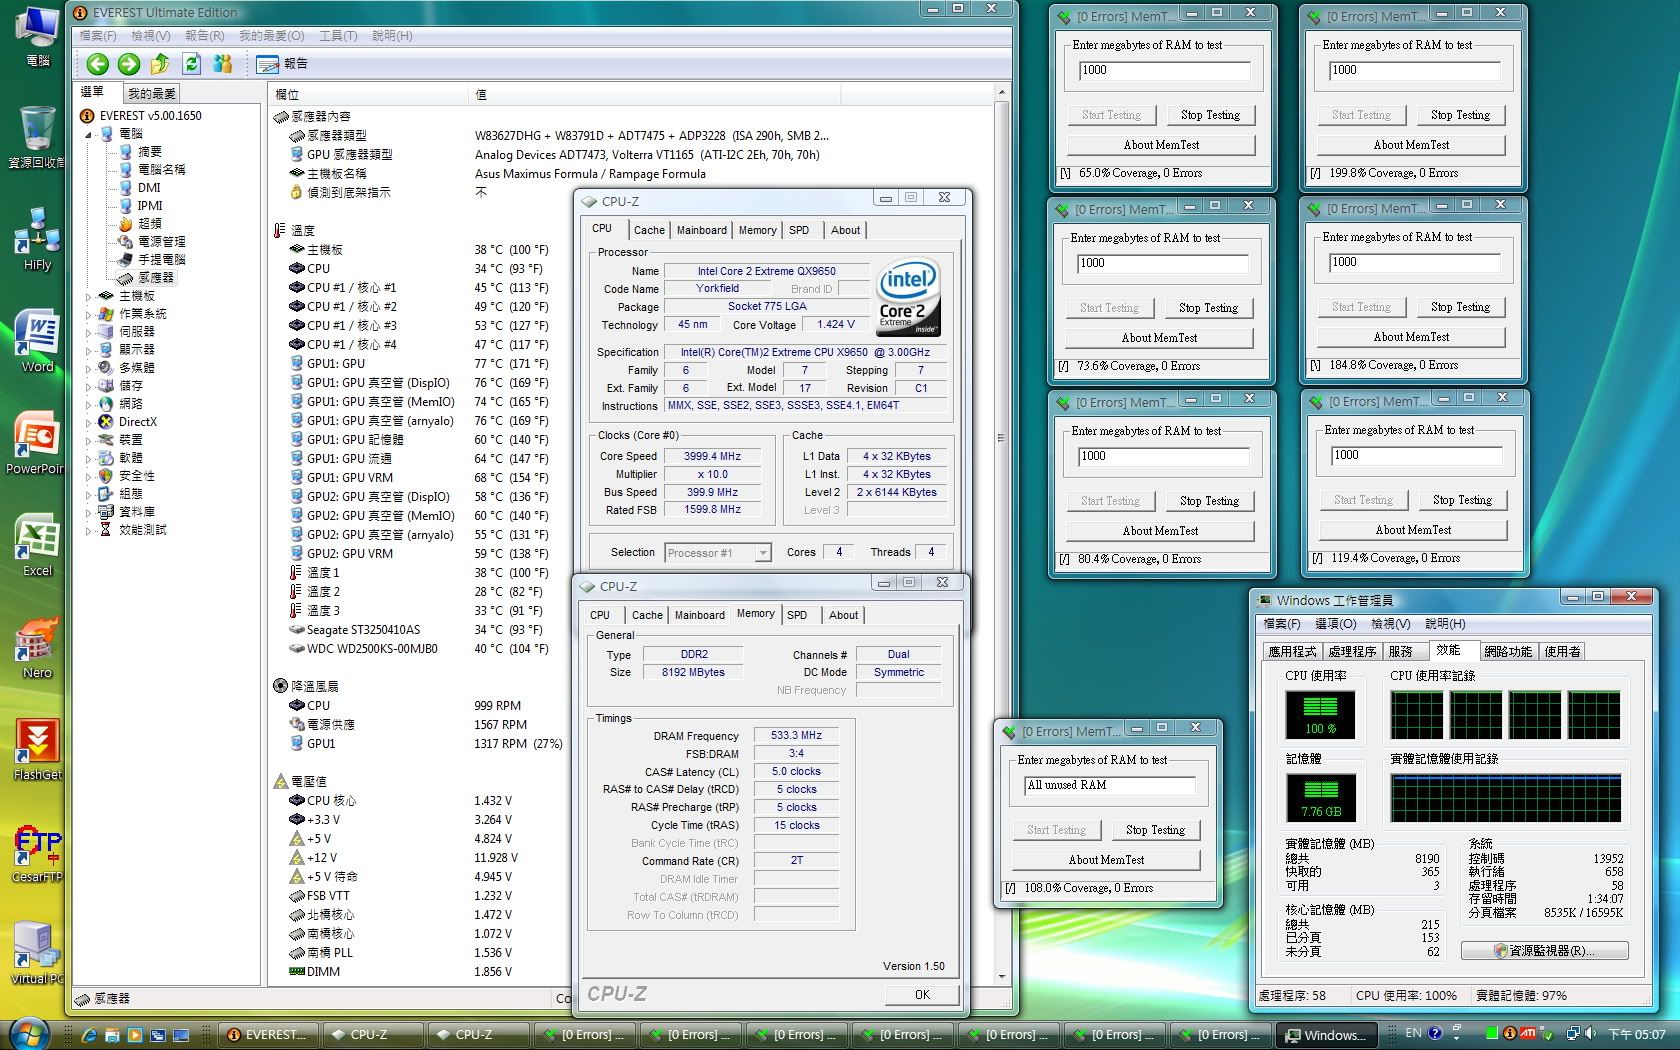Viewport: 1680px width, 1050px height.
Task: Stop Testing in MemTest with 199.8% Coverage
Action: [x=1460, y=115]
